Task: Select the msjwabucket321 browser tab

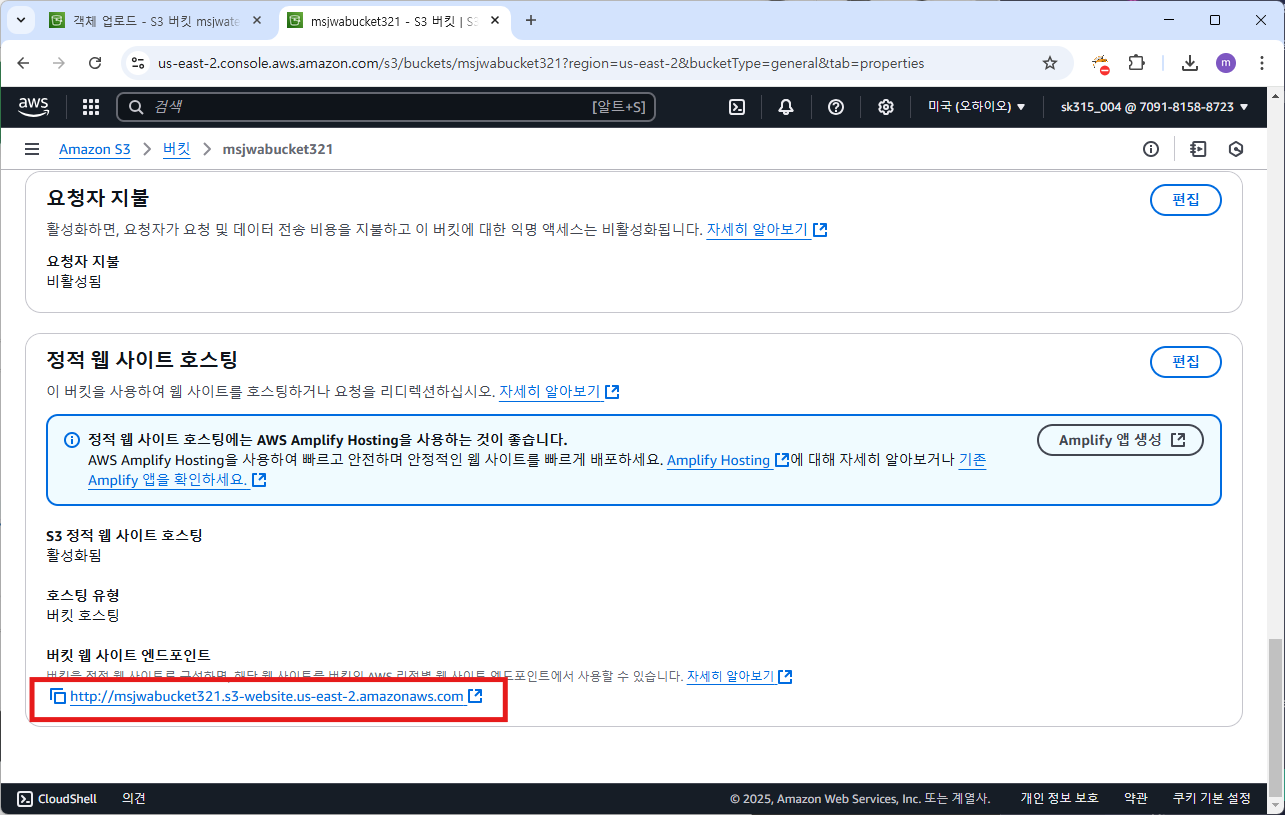Action: (393, 20)
